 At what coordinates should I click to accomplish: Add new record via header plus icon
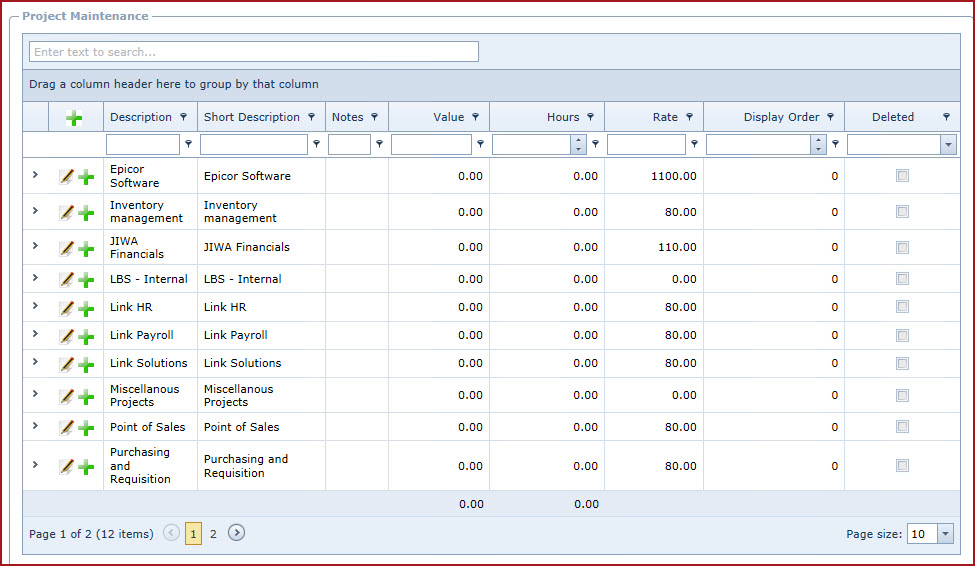click(x=74, y=118)
